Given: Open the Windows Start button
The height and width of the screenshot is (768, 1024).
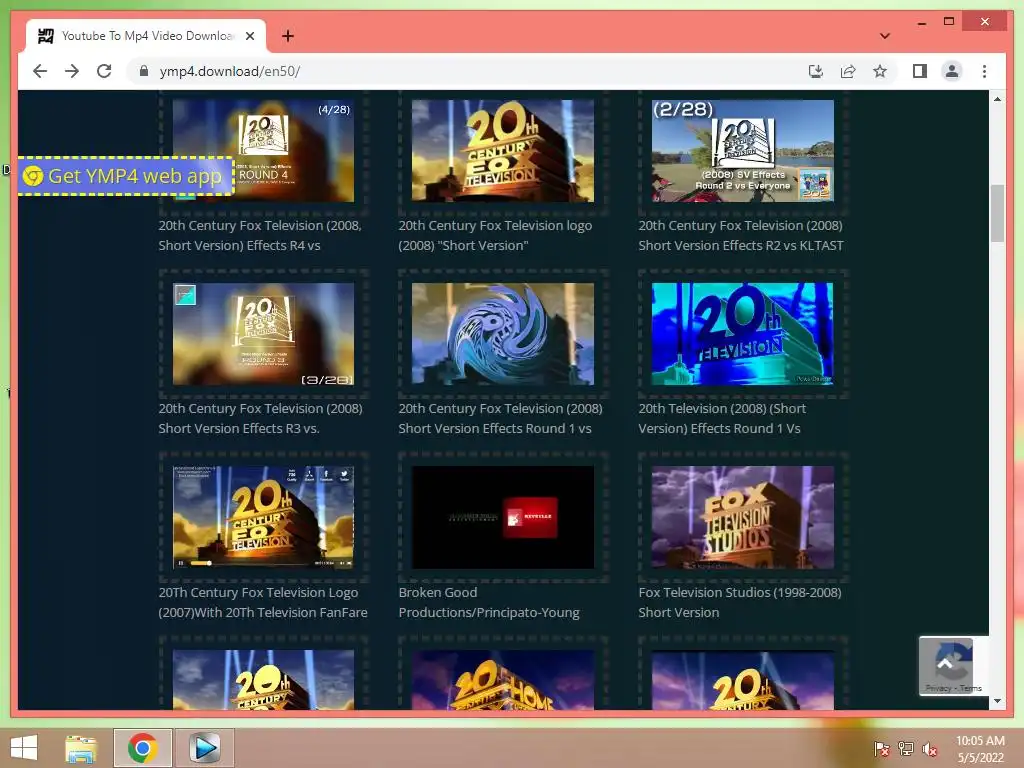Looking at the screenshot, I should click(24, 748).
